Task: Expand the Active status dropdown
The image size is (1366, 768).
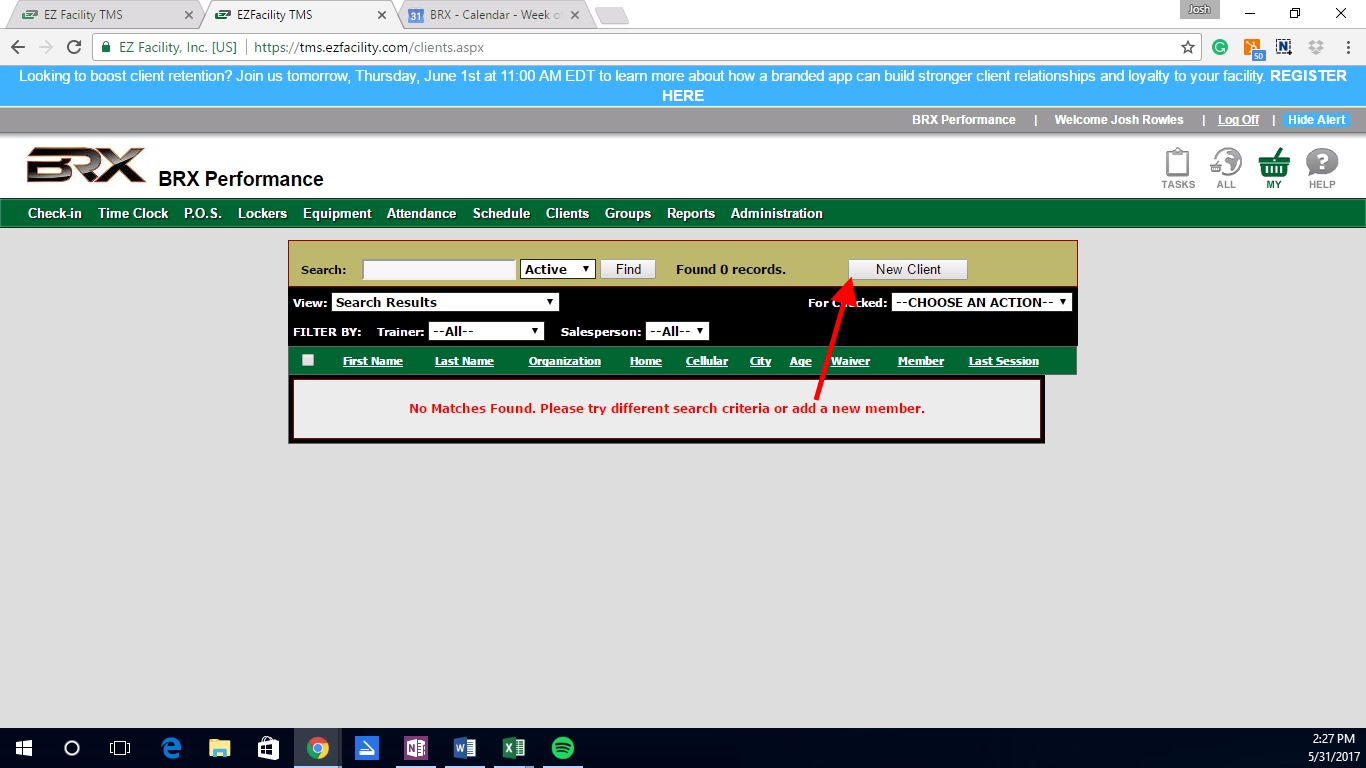Action: click(558, 269)
